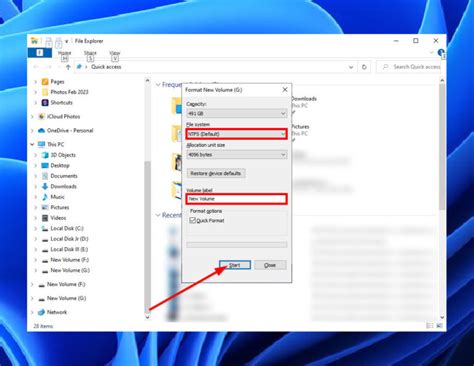Maximize the File Explorer window
Screen dimensions: 474x366
tap(416, 41)
